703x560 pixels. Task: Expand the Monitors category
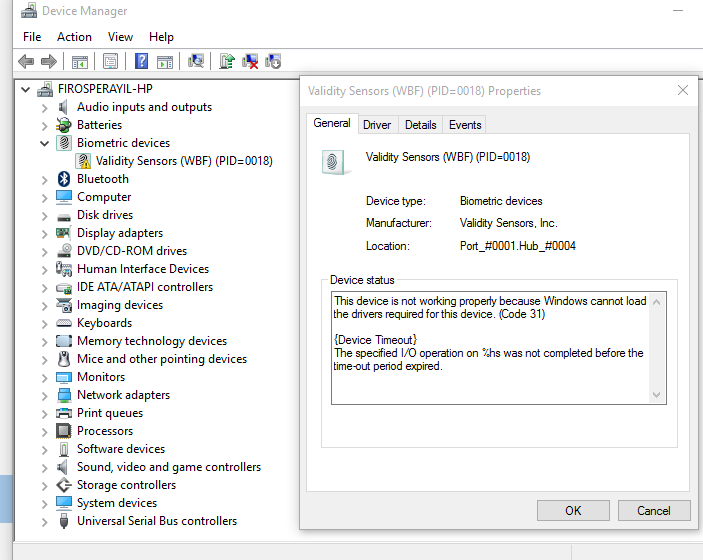44,378
